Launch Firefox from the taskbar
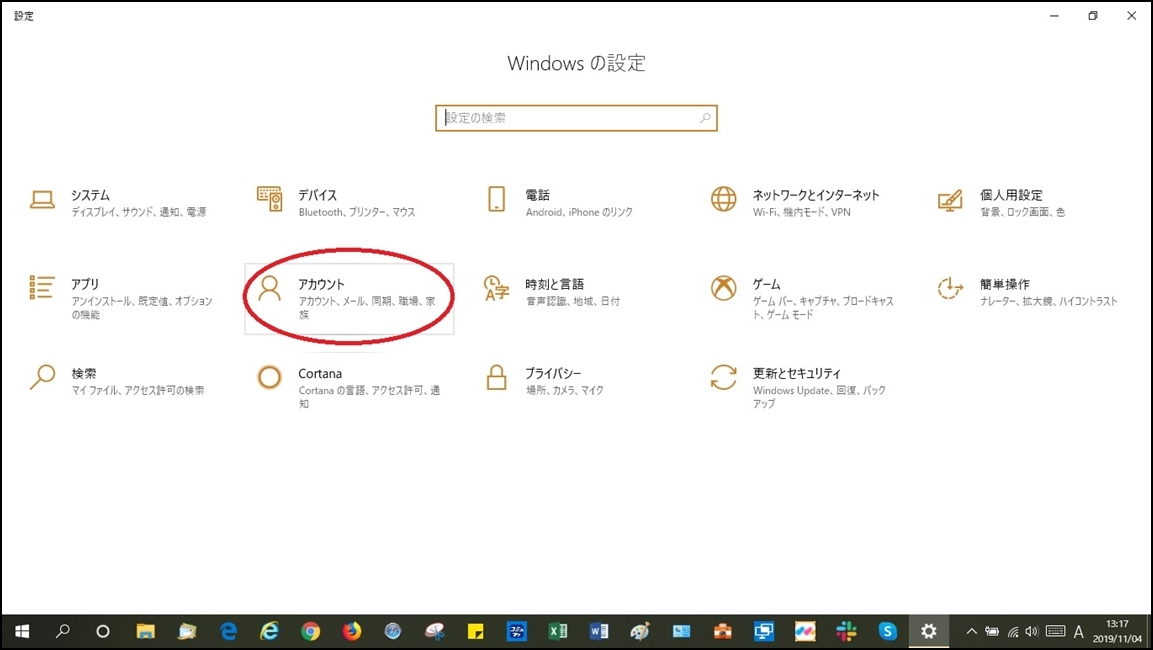Screen dimensions: 1153x650 [x=351, y=631]
